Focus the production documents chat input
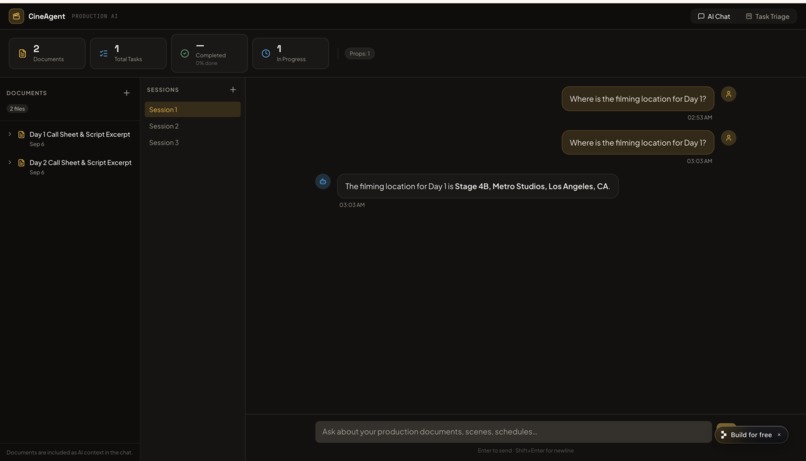 tap(513, 432)
